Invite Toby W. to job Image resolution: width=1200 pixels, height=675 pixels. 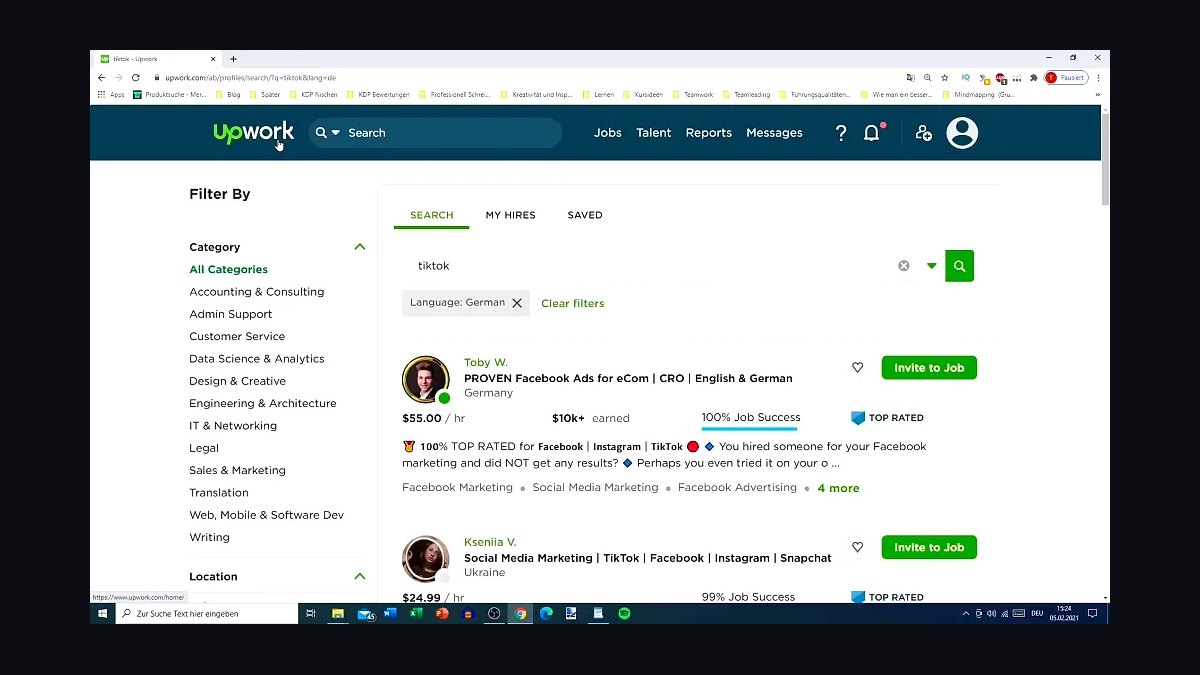[x=929, y=368]
